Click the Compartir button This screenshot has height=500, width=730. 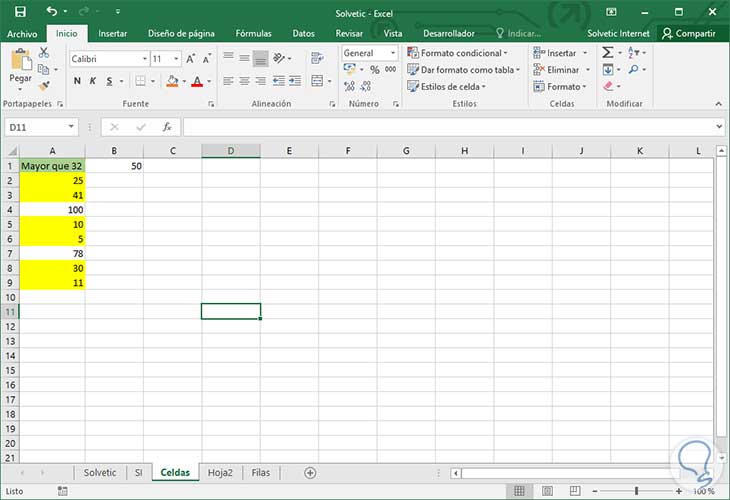point(689,34)
